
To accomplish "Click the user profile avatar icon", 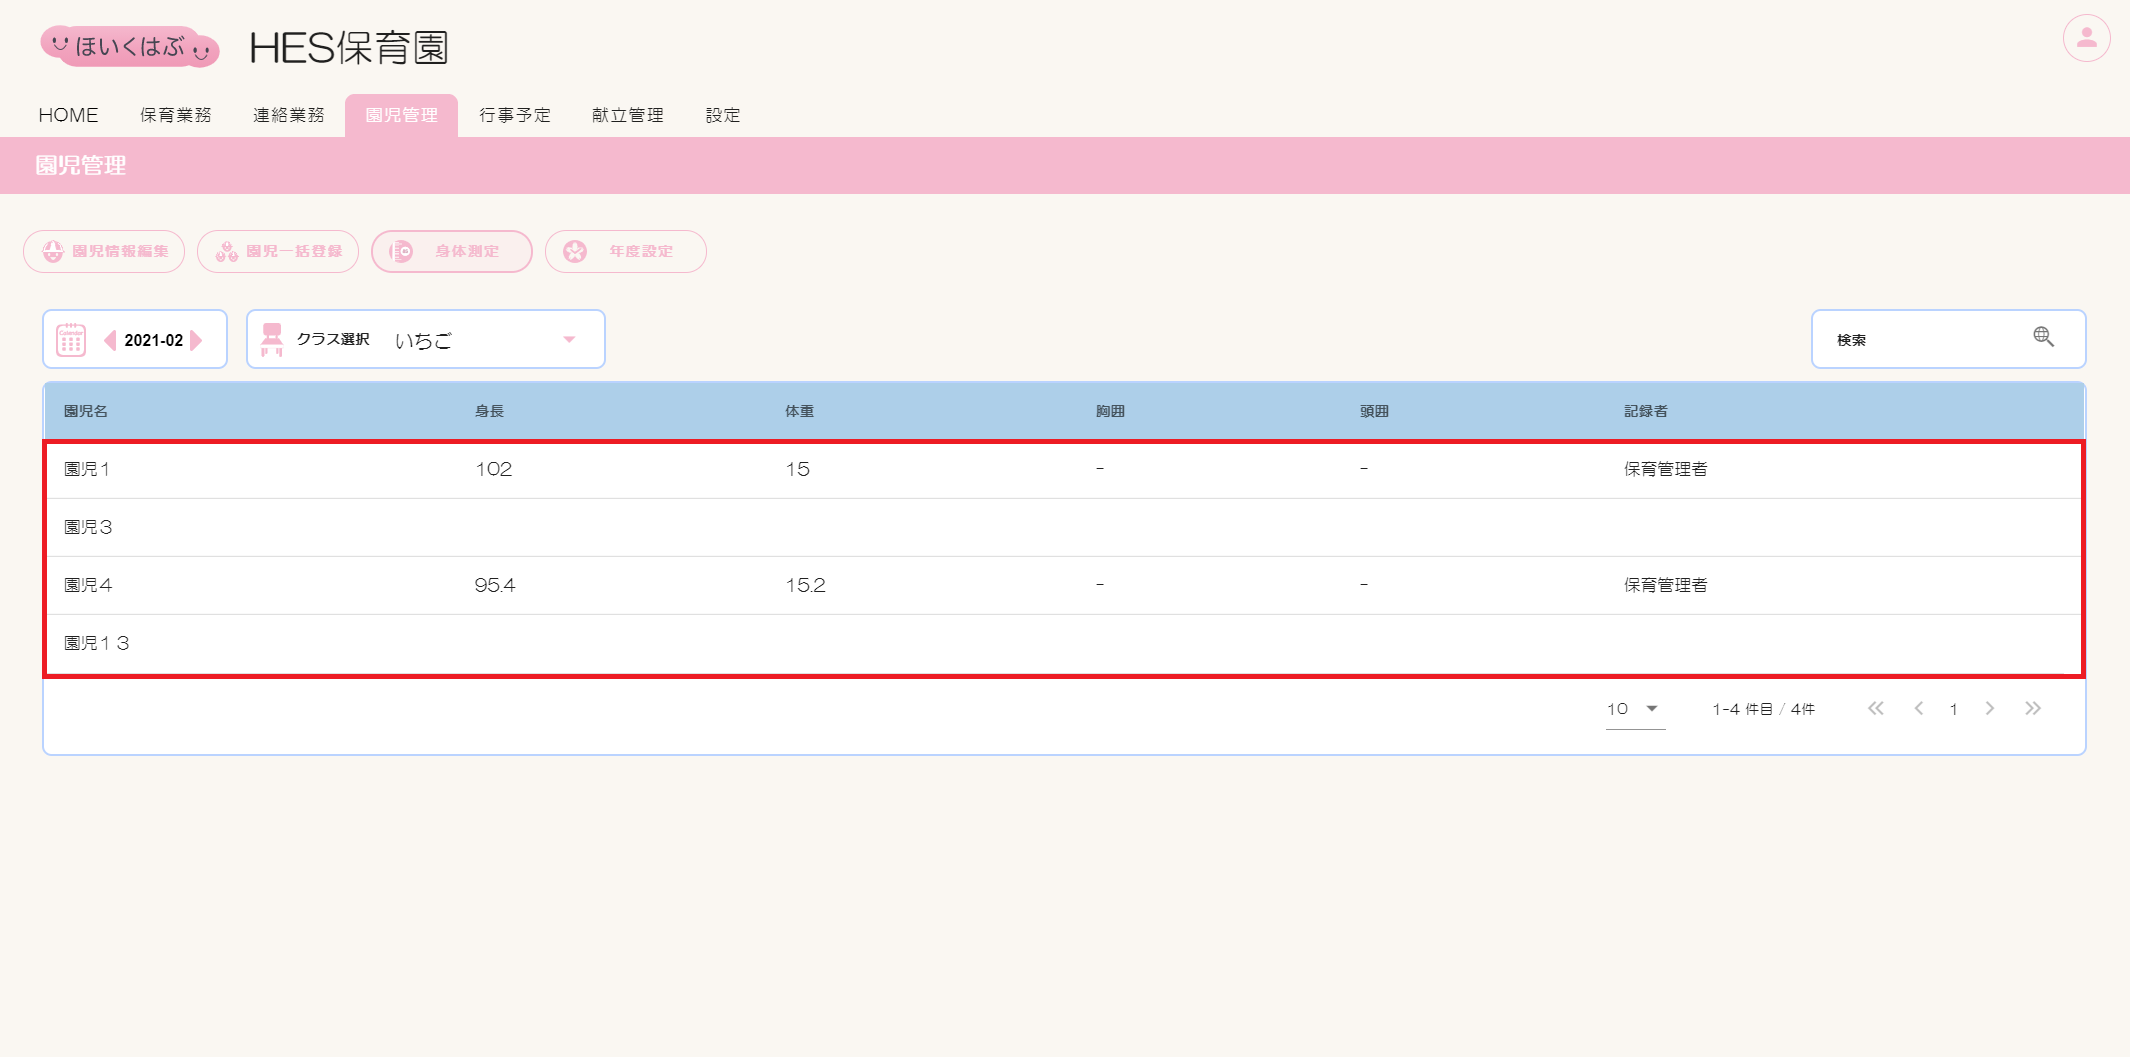I will pyautogui.click(x=2086, y=39).
